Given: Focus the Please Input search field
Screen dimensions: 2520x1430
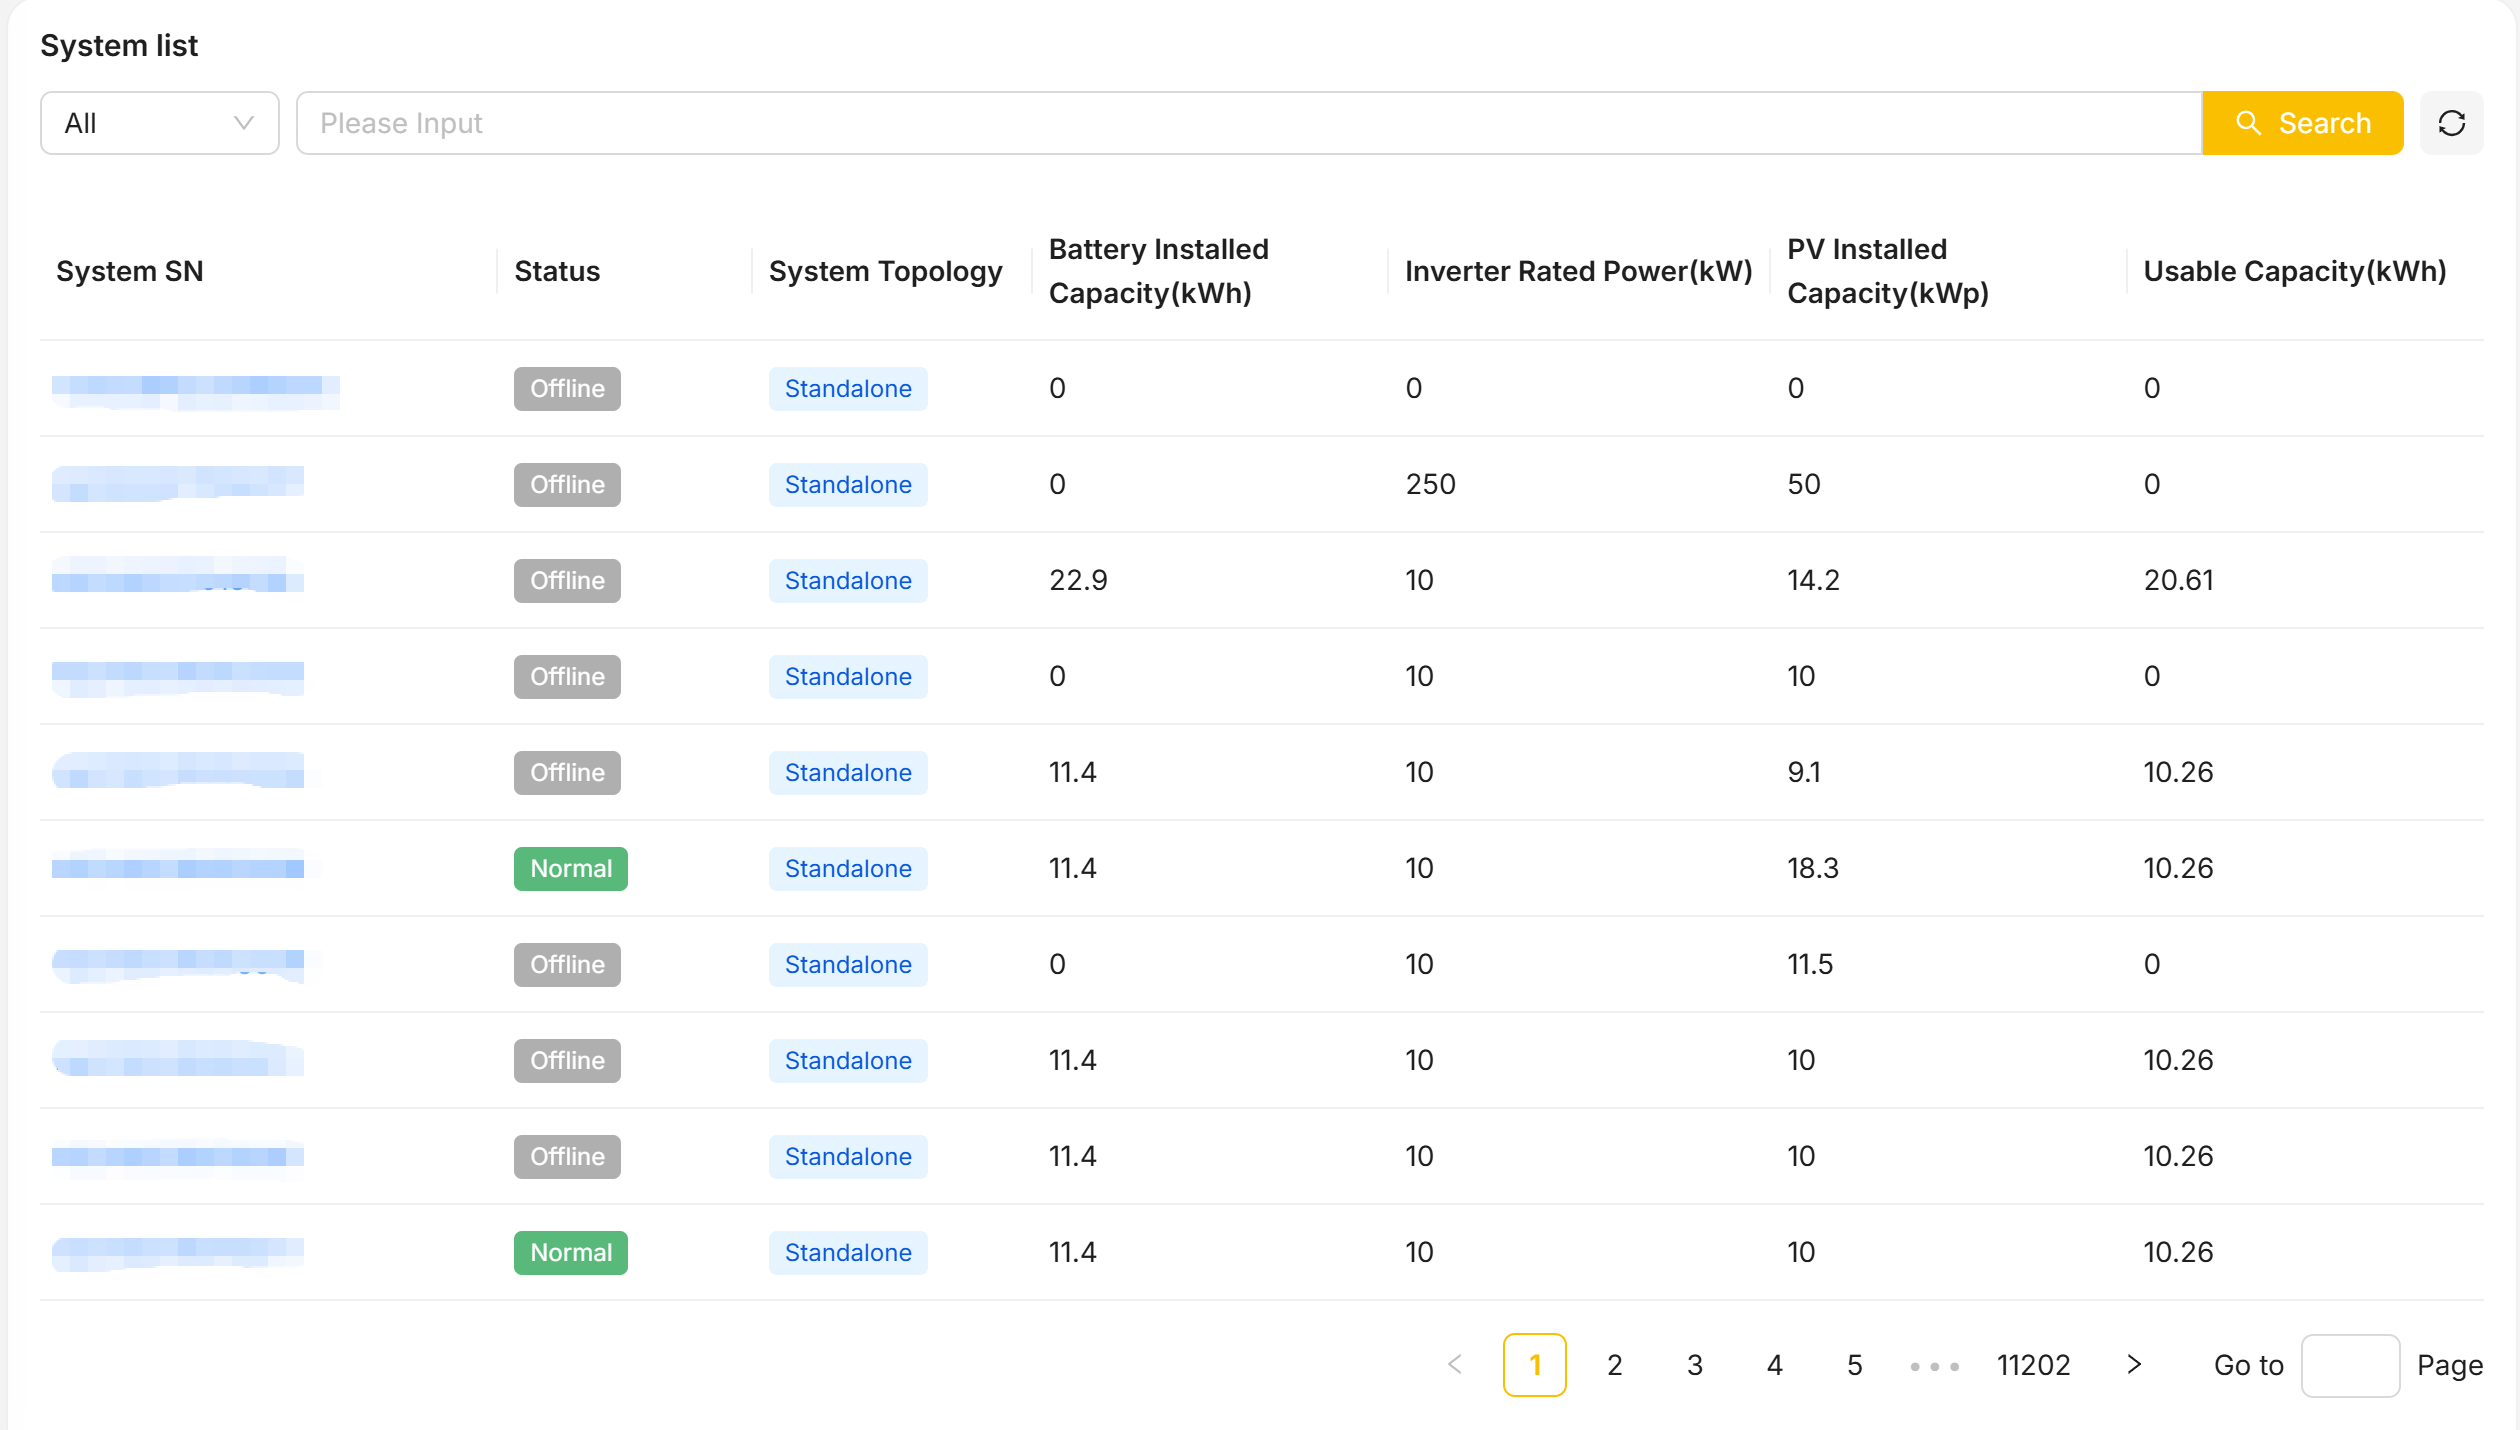Looking at the screenshot, I should [x=1249, y=123].
